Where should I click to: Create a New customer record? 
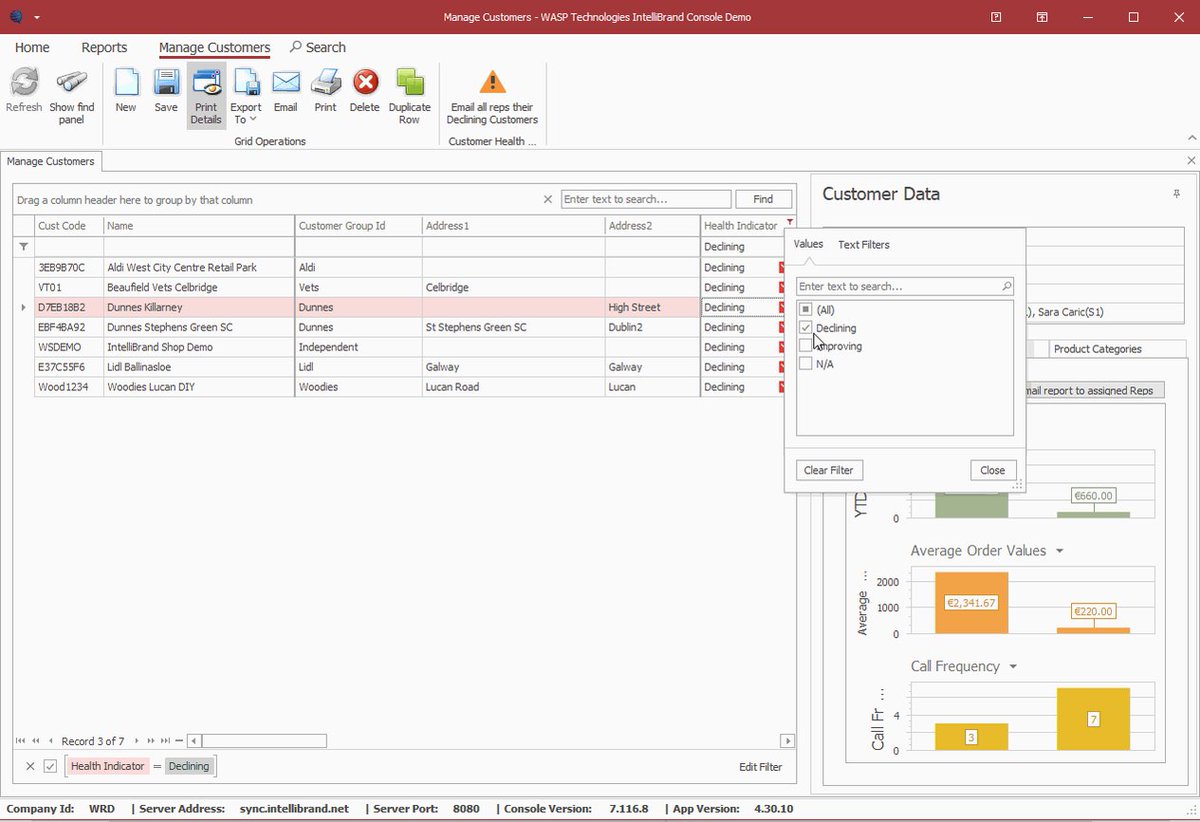126,82
